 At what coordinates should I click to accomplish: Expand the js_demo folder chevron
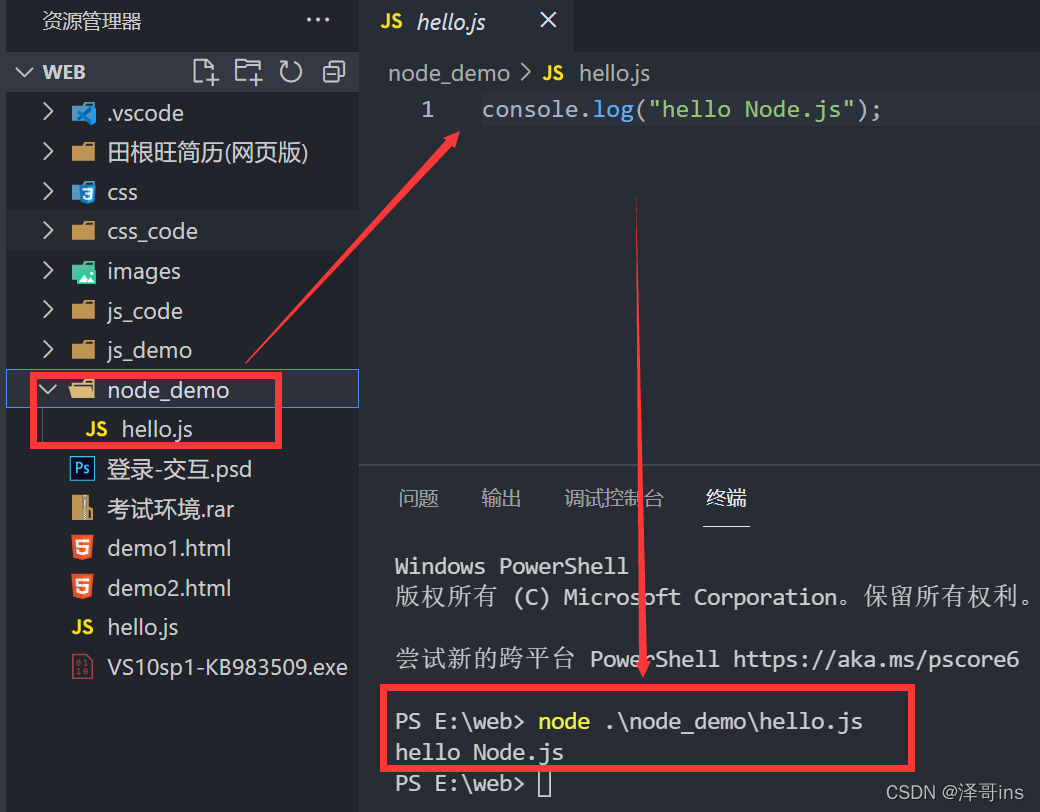coord(48,350)
